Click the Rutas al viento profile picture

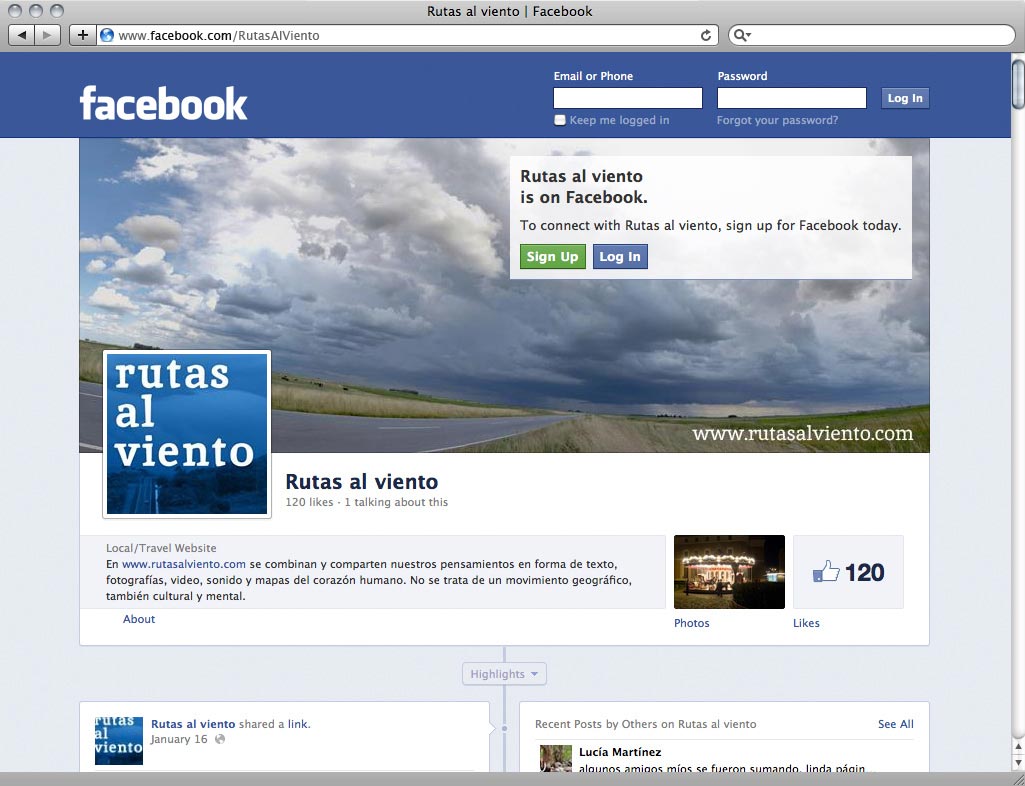point(187,434)
